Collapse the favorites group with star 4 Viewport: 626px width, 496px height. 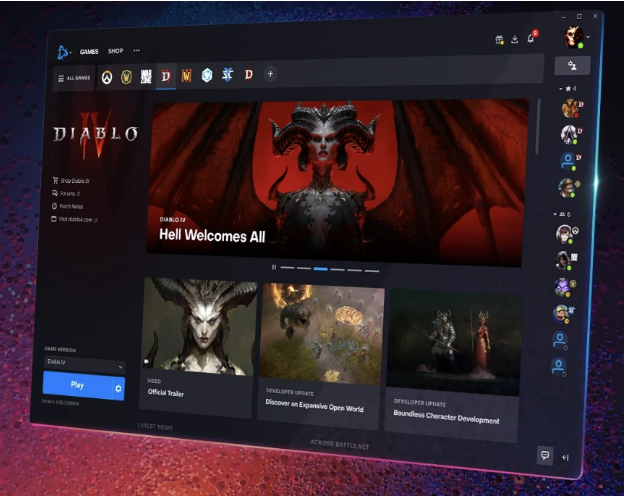(x=567, y=89)
